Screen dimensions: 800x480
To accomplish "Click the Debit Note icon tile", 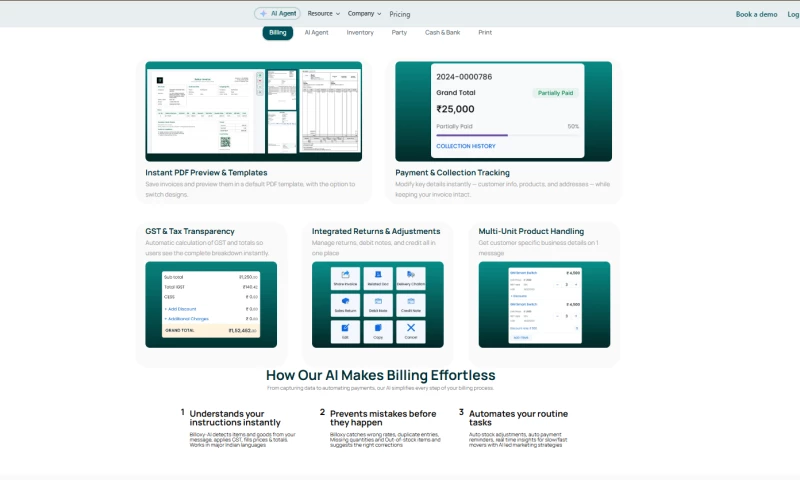I will (x=378, y=305).
